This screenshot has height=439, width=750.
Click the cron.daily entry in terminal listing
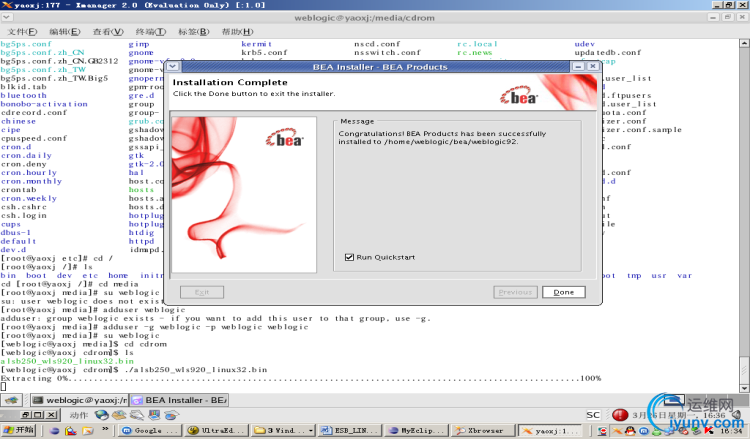(26, 155)
